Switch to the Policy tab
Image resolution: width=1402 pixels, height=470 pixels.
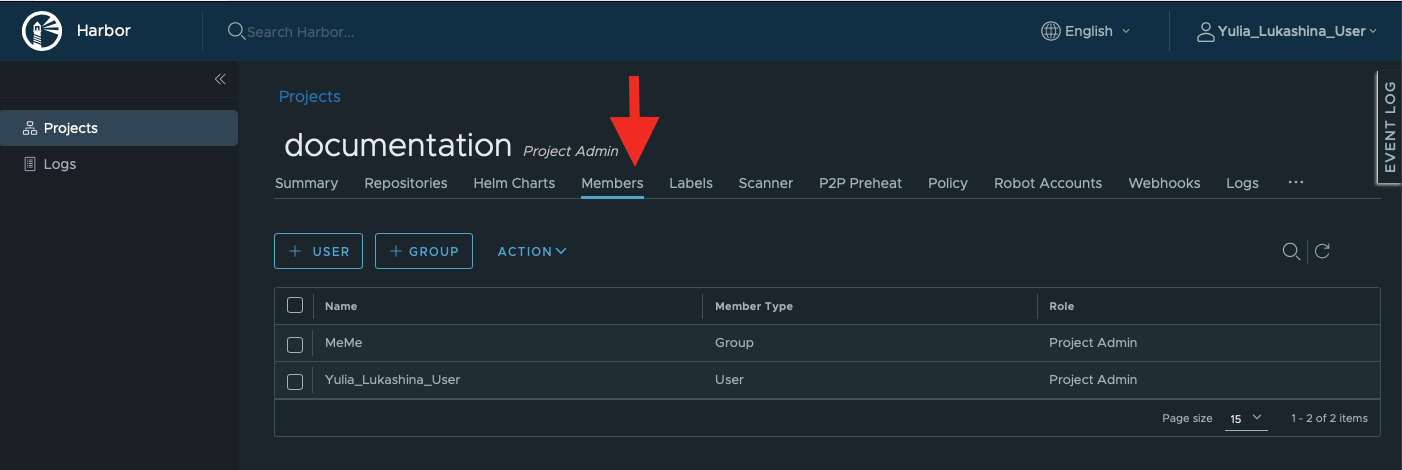[x=948, y=183]
